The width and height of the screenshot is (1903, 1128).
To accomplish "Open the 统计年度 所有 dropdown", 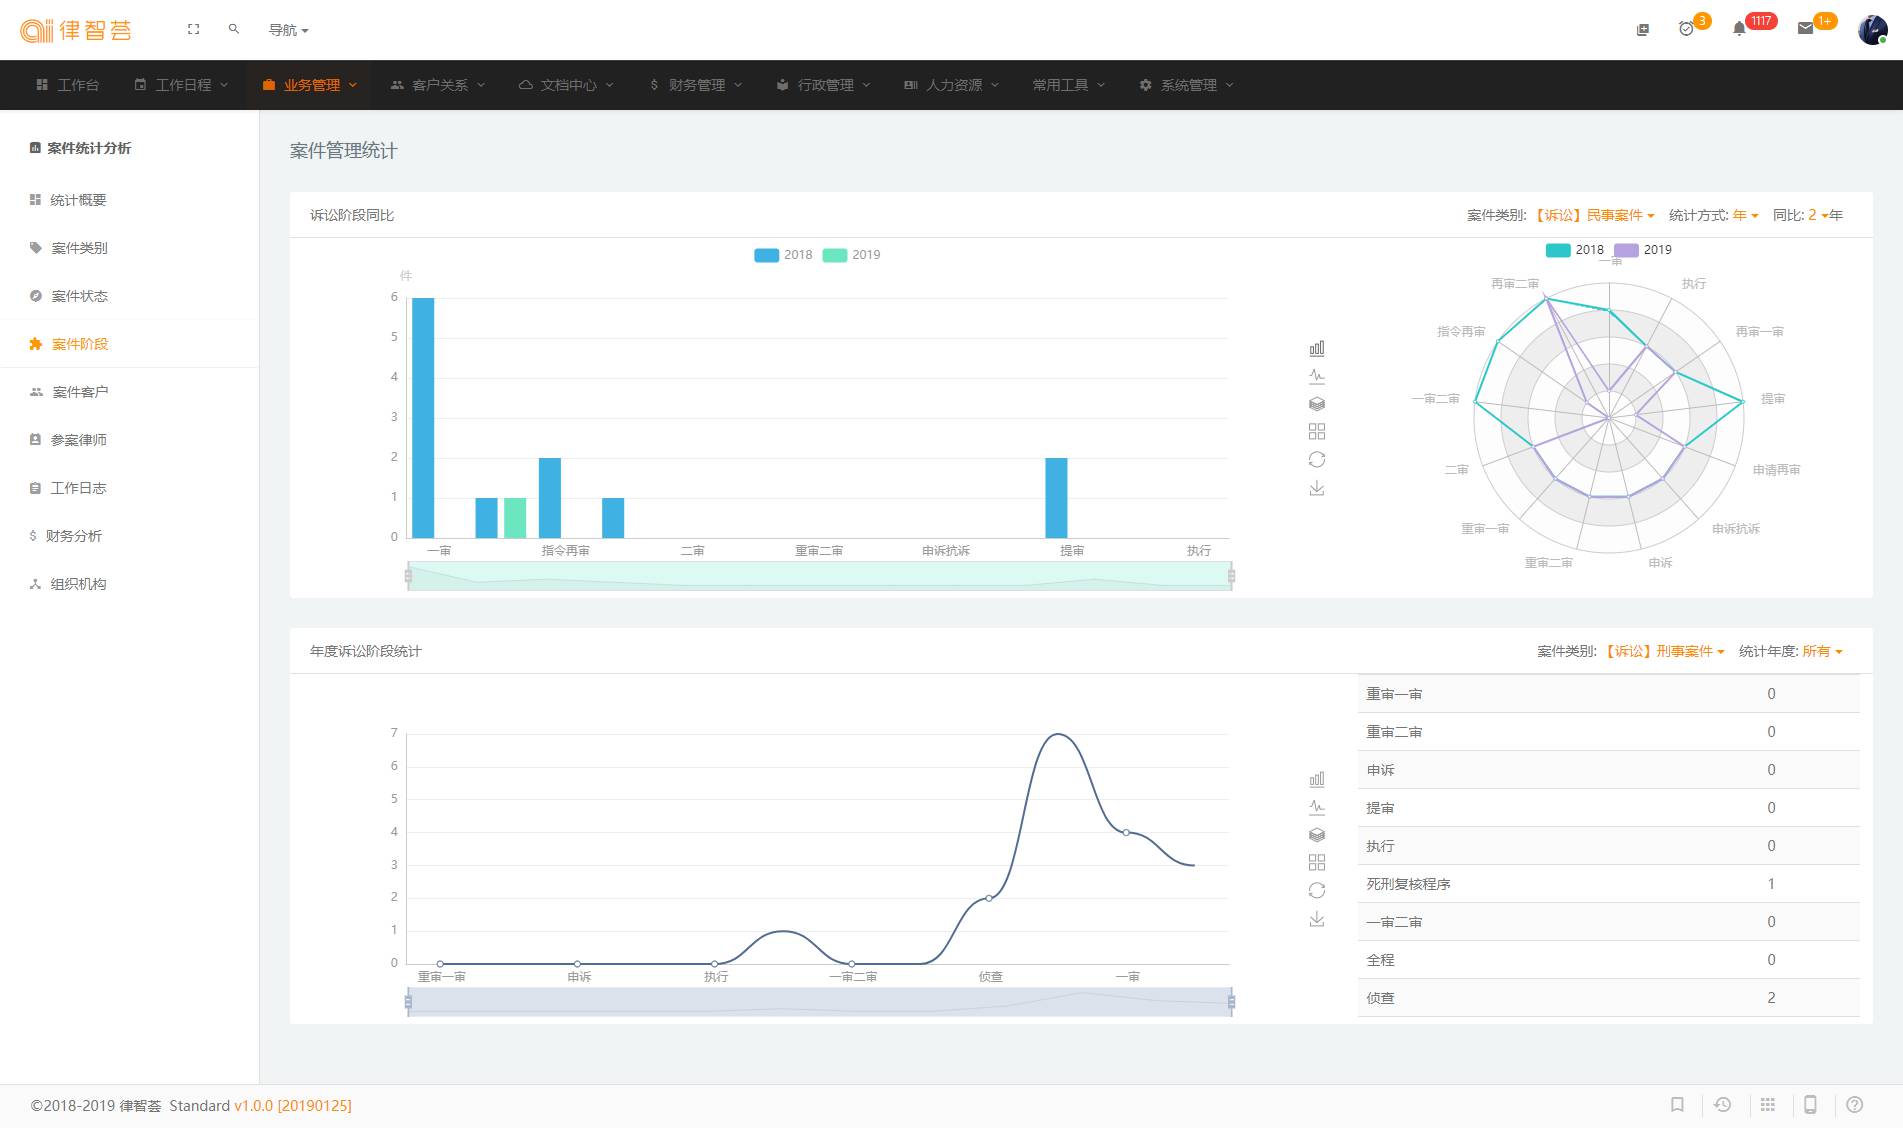I will click(1821, 651).
